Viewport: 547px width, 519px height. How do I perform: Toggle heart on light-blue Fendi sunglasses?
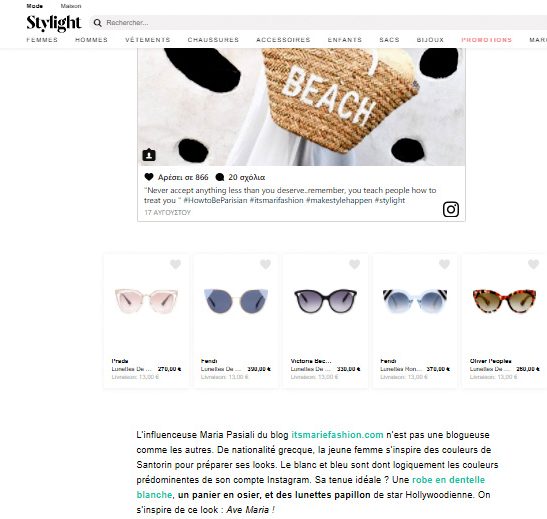coord(444,264)
